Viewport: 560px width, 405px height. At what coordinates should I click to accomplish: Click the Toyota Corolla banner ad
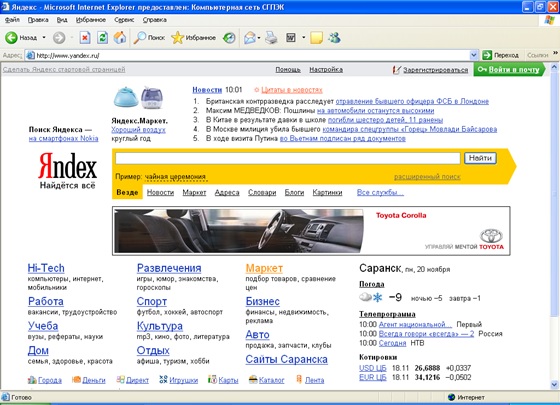[x=311, y=231]
